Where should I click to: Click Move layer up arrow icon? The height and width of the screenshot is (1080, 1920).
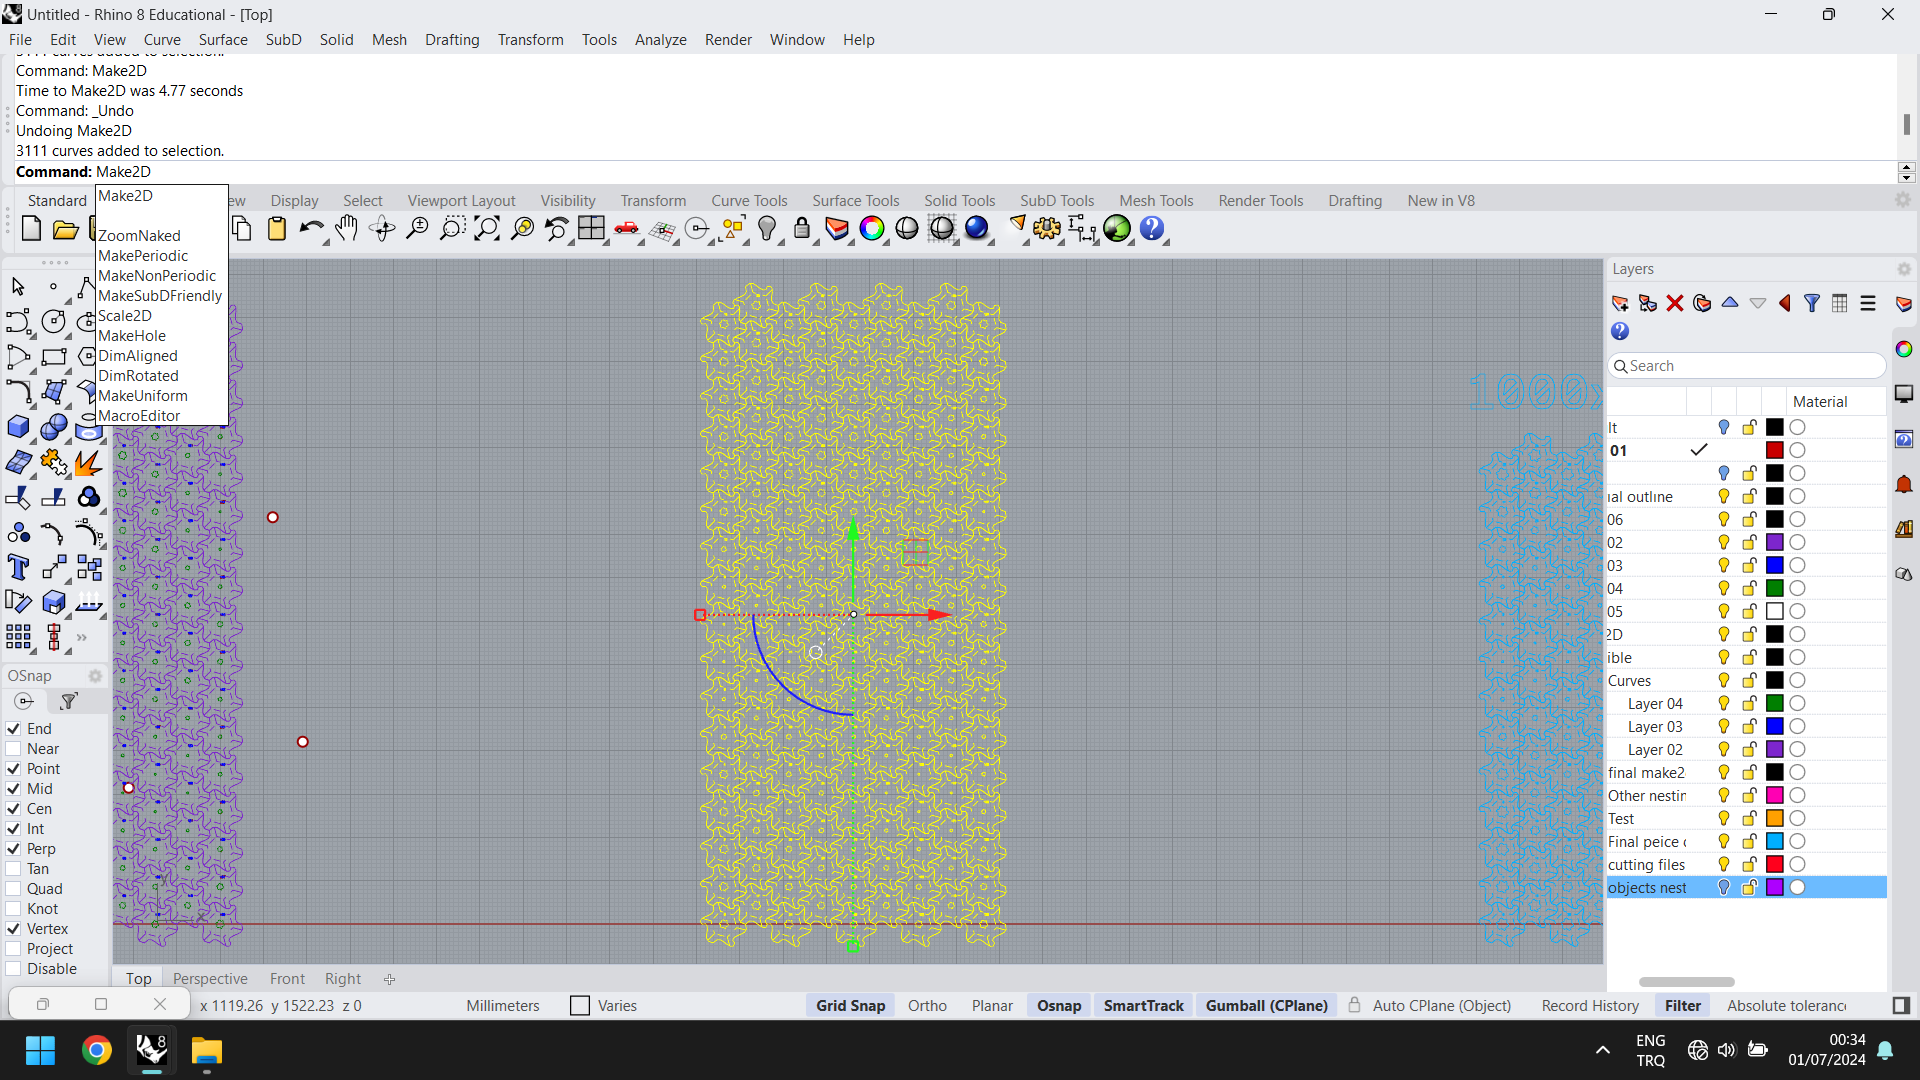pyautogui.click(x=1730, y=303)
